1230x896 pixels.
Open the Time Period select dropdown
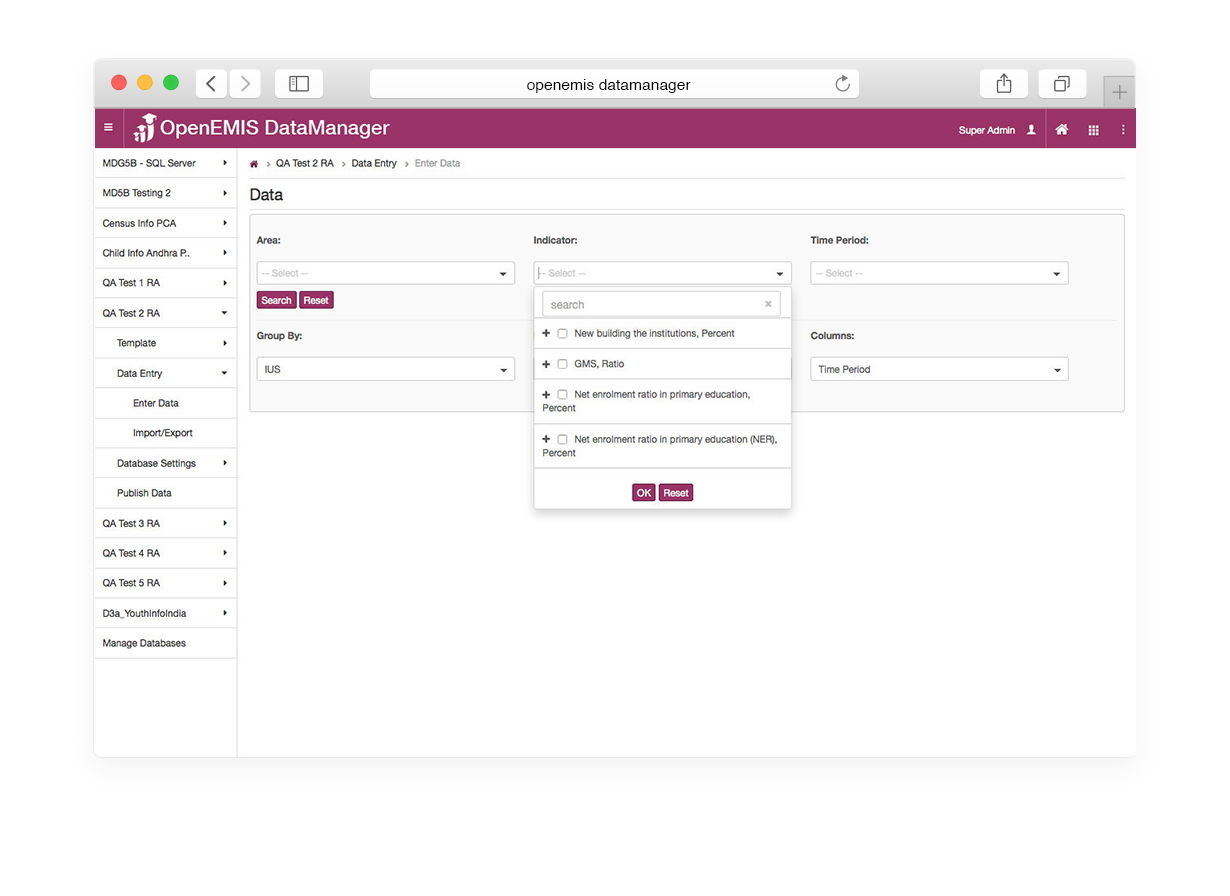coord(939,273)
